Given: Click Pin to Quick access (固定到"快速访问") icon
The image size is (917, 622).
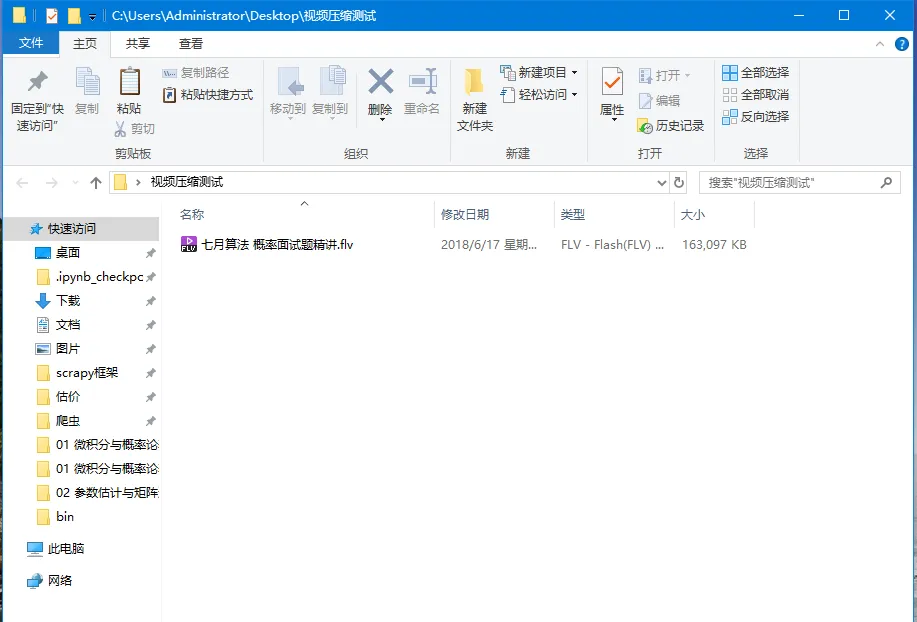Looking at the screenshot, I should point(37,82).
